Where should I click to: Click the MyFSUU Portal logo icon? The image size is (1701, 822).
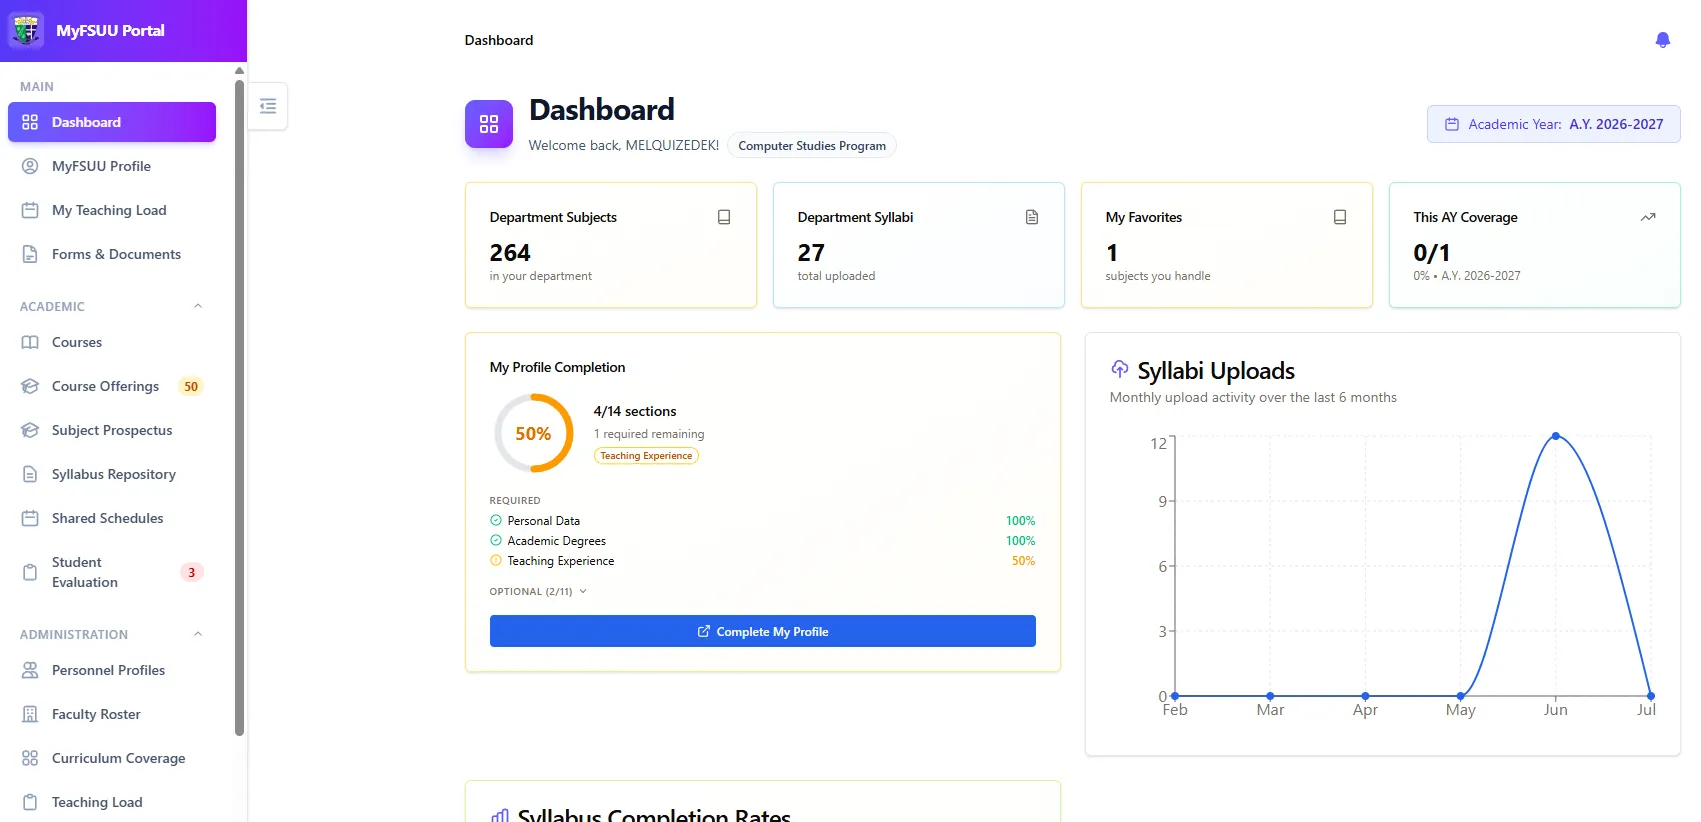tap(26, 30)
